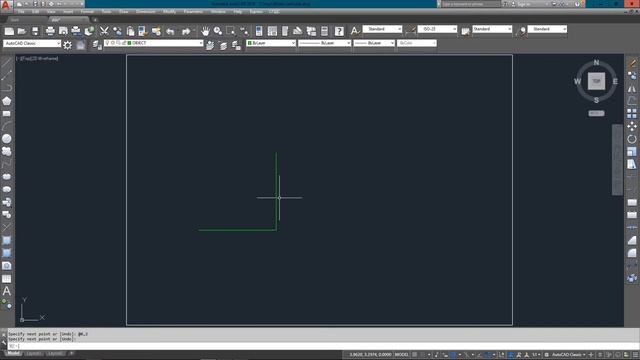Screen dimensions: 640x360
Task: Select the Hatch tool
Action: 7,240
